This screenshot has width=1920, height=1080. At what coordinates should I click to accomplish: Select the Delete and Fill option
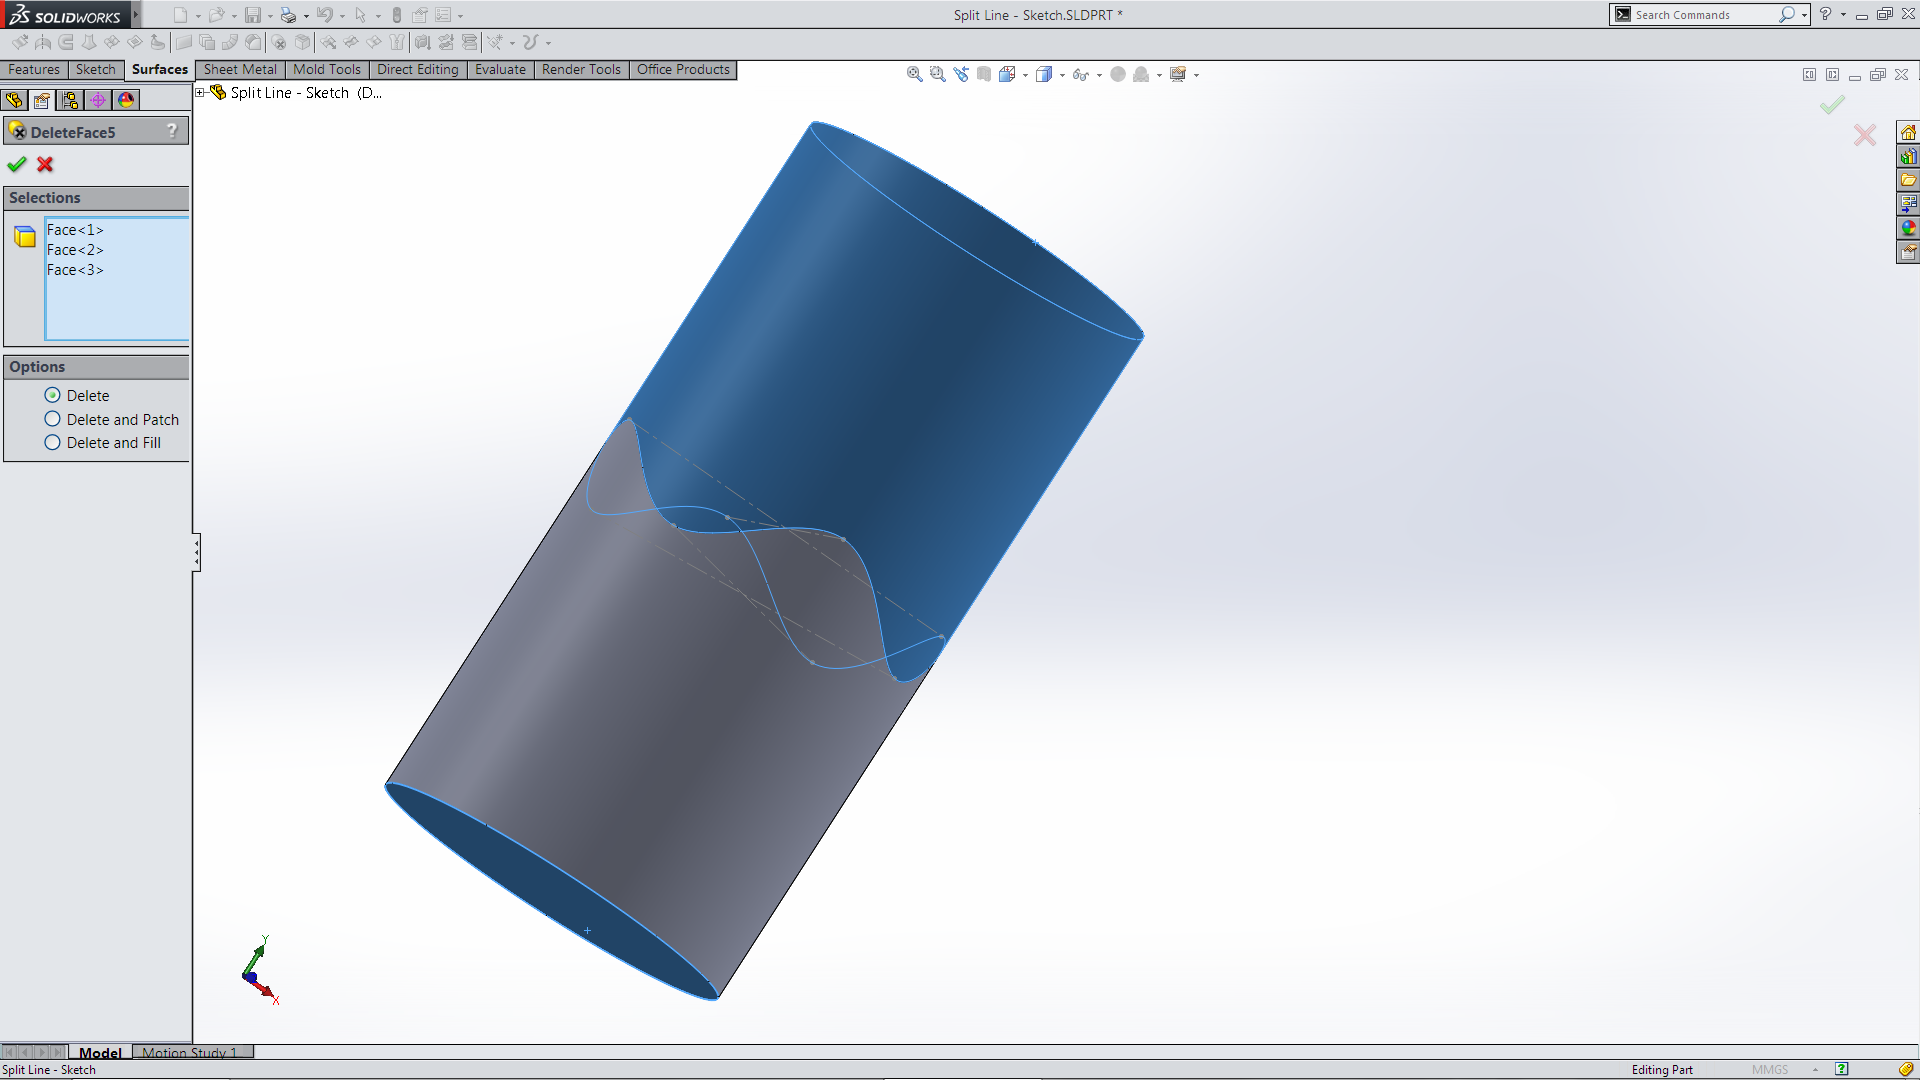pos(53,442)
